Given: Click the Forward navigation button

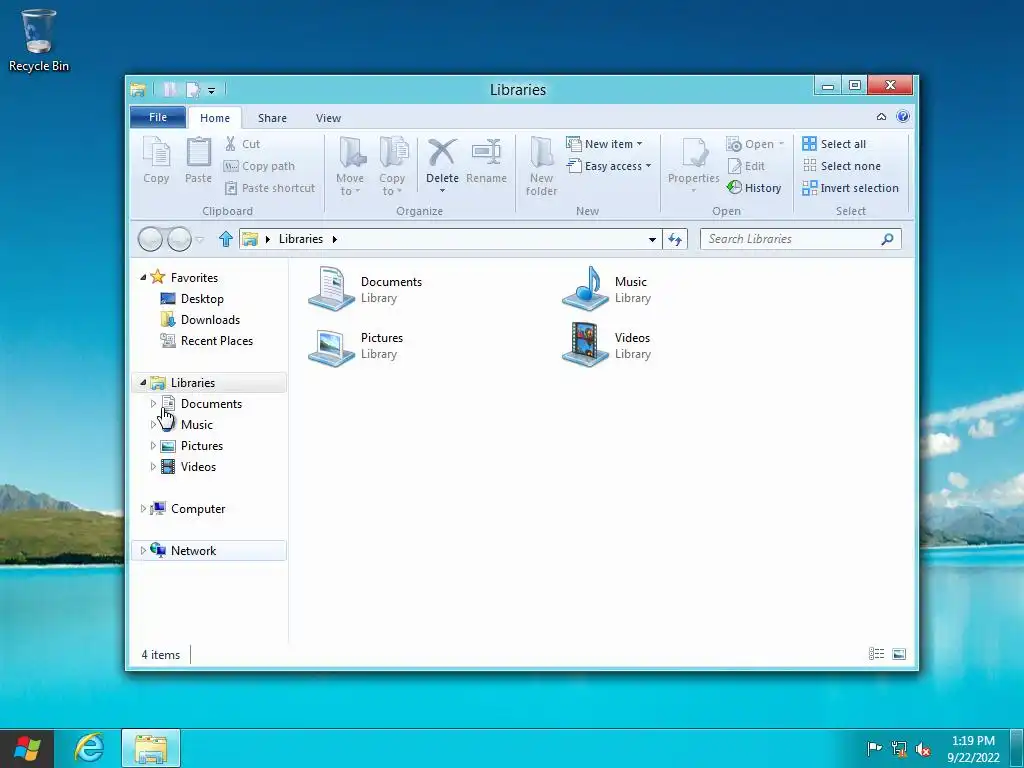Looking at the screenshot, I should click(179, 240).
